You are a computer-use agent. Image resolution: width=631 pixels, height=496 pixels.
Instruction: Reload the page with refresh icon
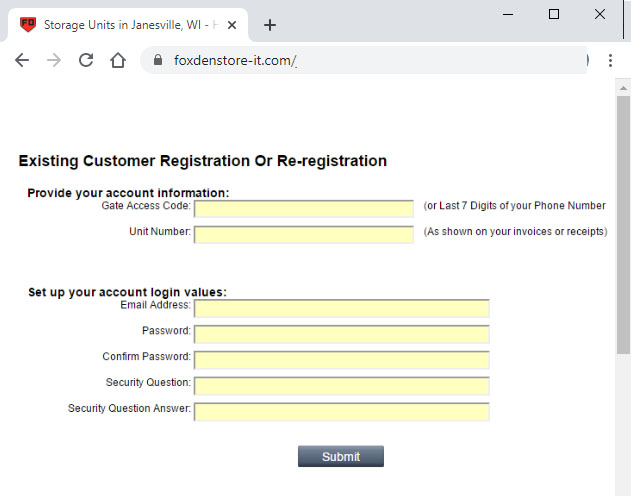[86, 60]
